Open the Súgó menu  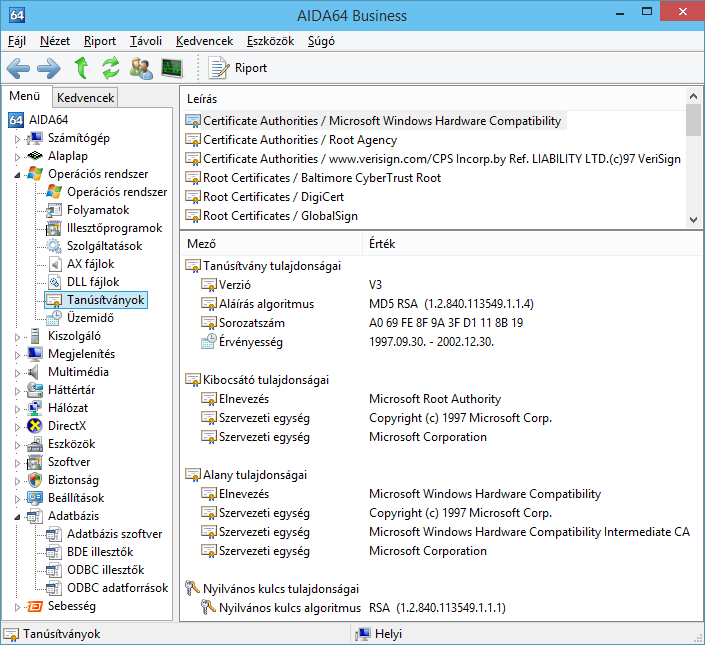point(321,41)
